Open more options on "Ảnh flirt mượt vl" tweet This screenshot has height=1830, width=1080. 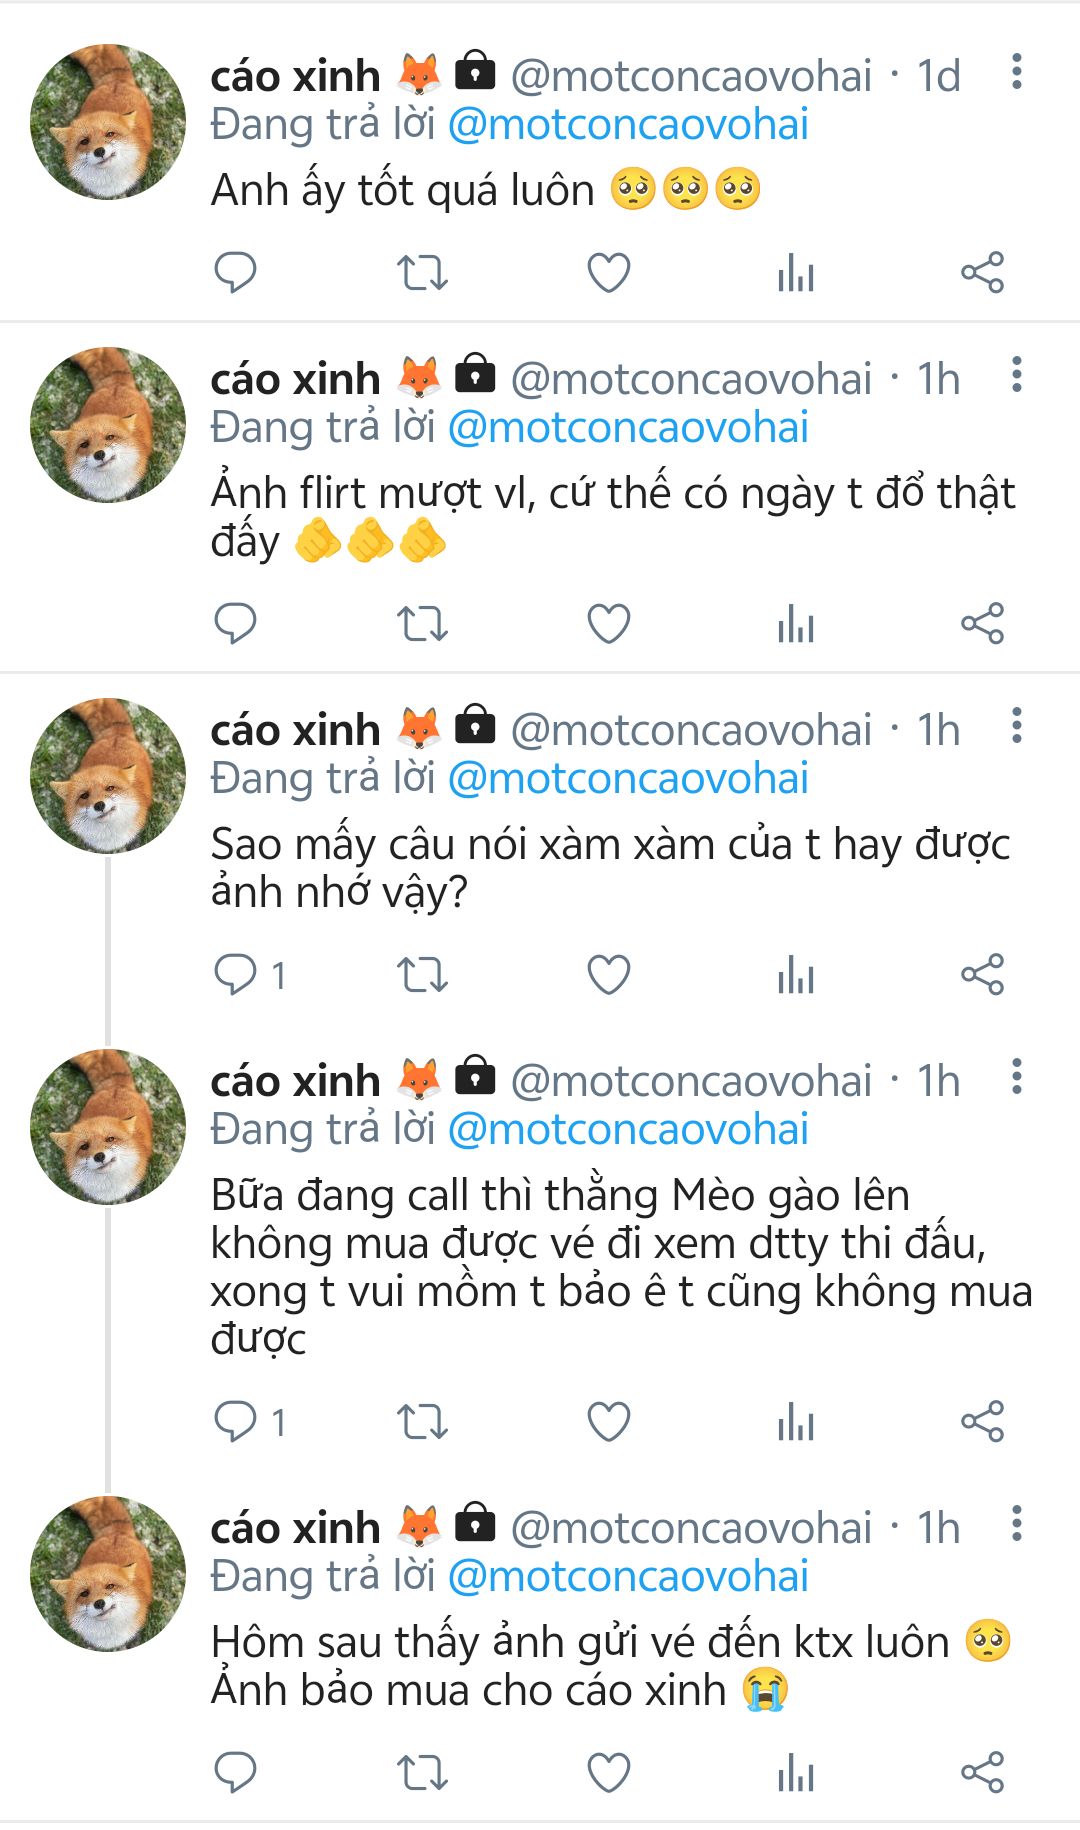(1016, 375)
